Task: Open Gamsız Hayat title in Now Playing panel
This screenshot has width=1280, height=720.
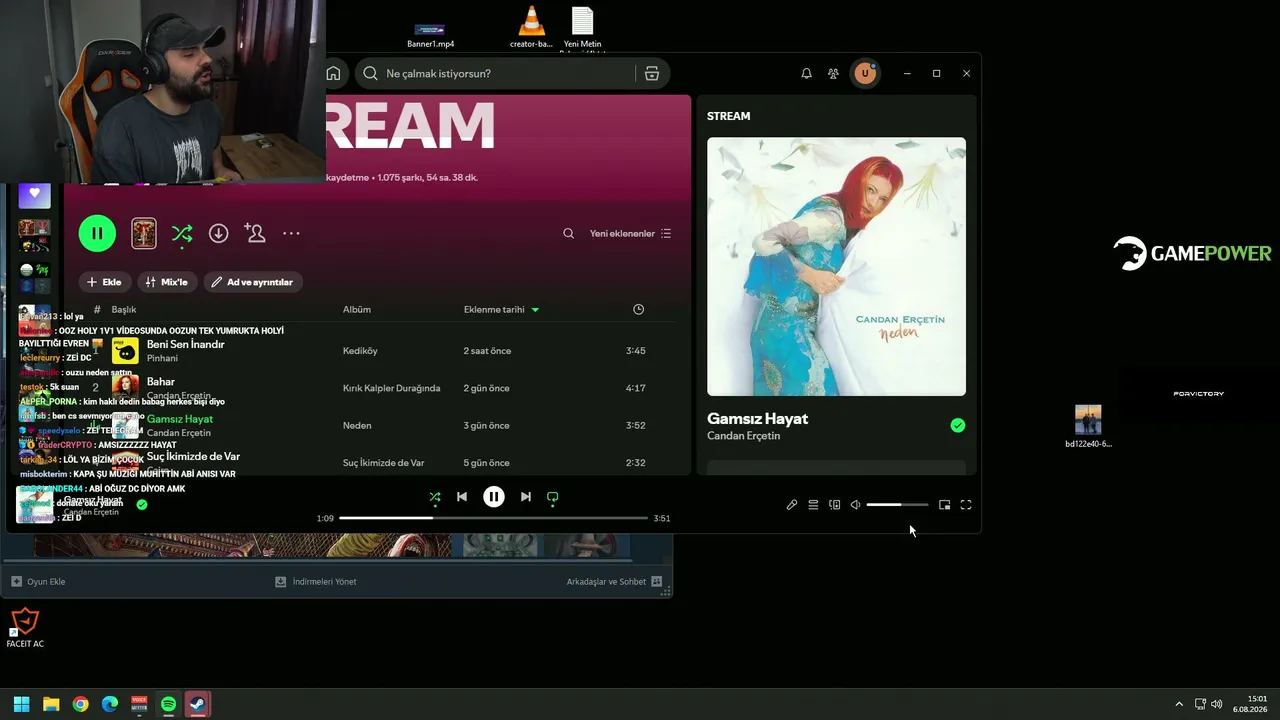Action: [x=757, y=418]
